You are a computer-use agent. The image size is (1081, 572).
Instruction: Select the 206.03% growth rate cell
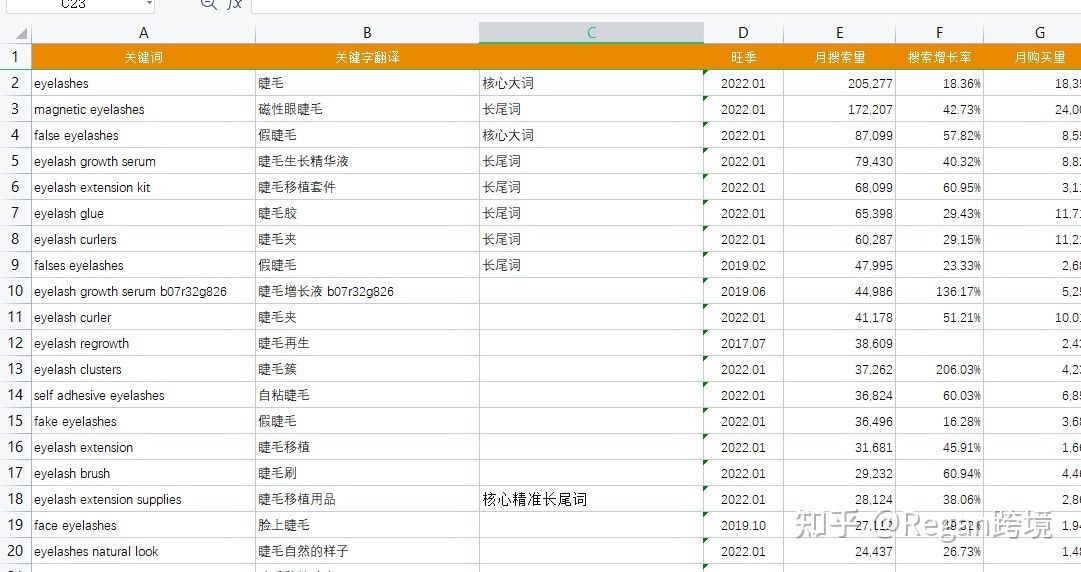[x=939, y=369]
